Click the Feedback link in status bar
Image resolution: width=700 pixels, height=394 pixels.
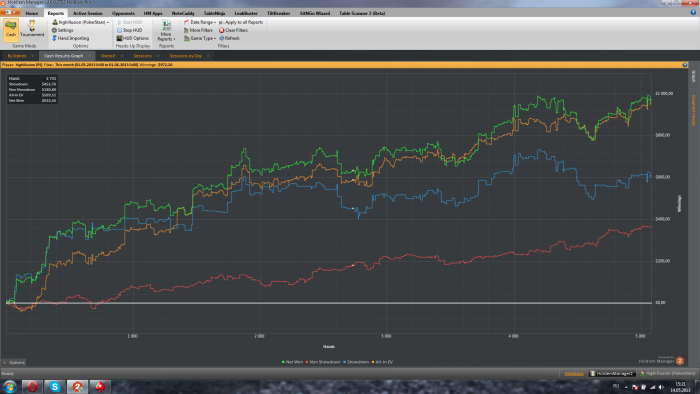[574, 373]
